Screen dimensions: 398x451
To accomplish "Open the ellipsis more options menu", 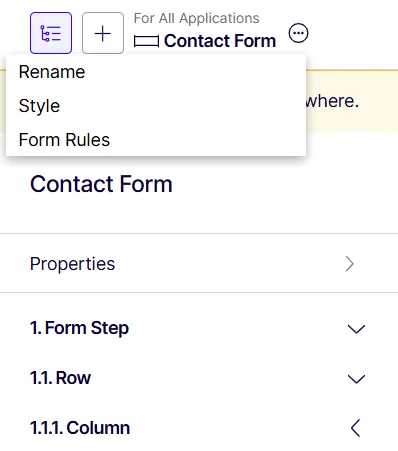I will [298, 33].
